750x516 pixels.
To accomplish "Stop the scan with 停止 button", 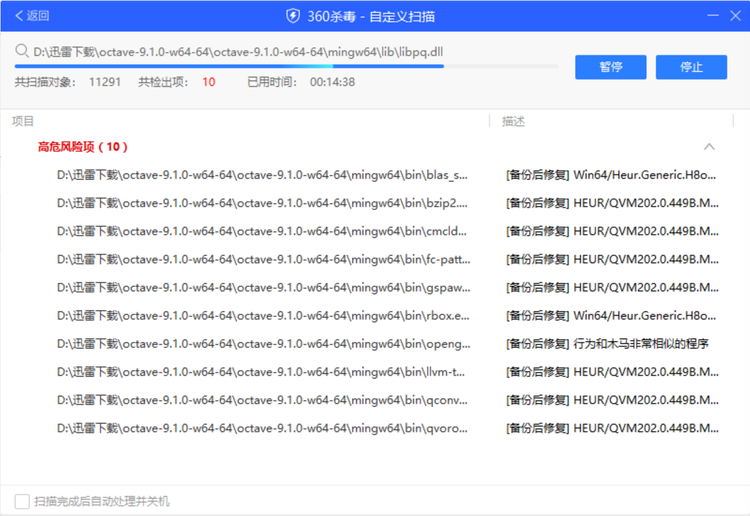I will (691, 67).
